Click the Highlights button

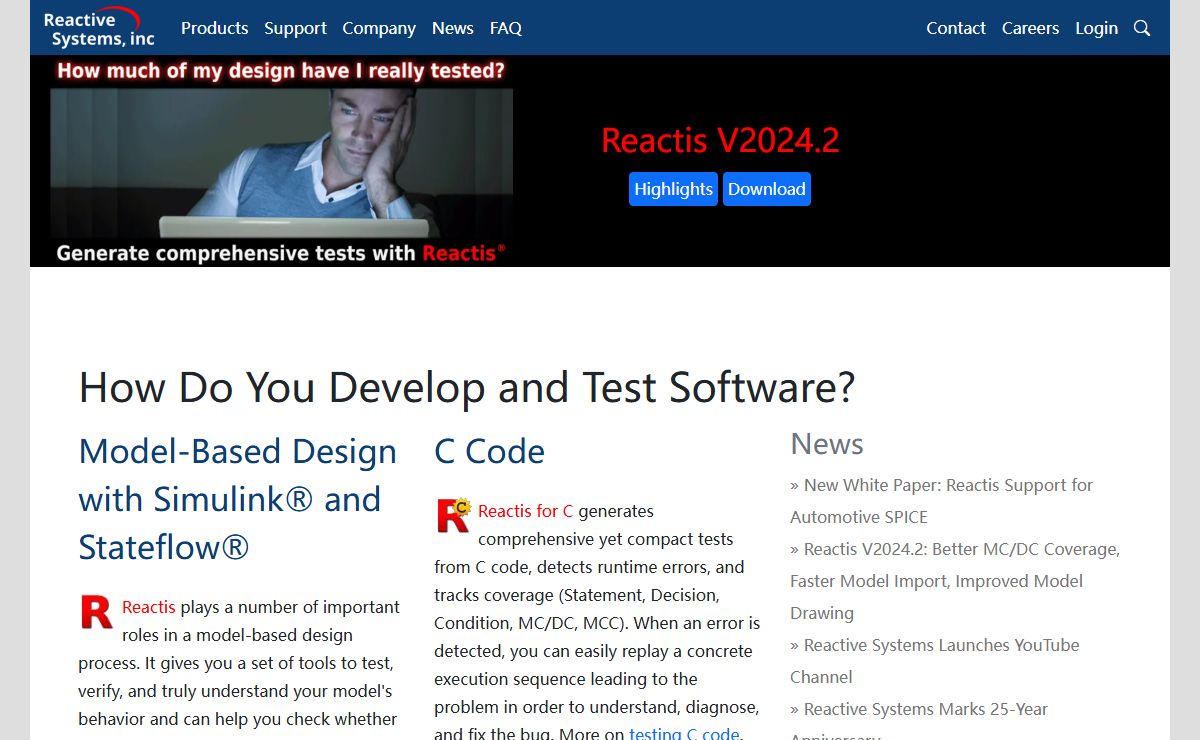tap(673, 189)
